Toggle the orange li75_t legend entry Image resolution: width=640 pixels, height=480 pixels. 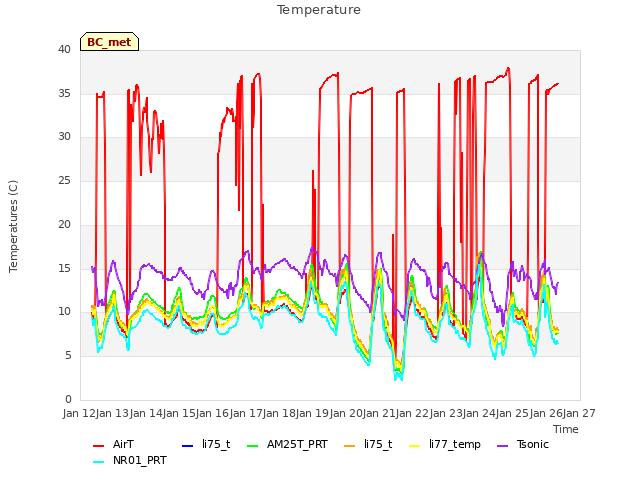(x=368, y=444)
